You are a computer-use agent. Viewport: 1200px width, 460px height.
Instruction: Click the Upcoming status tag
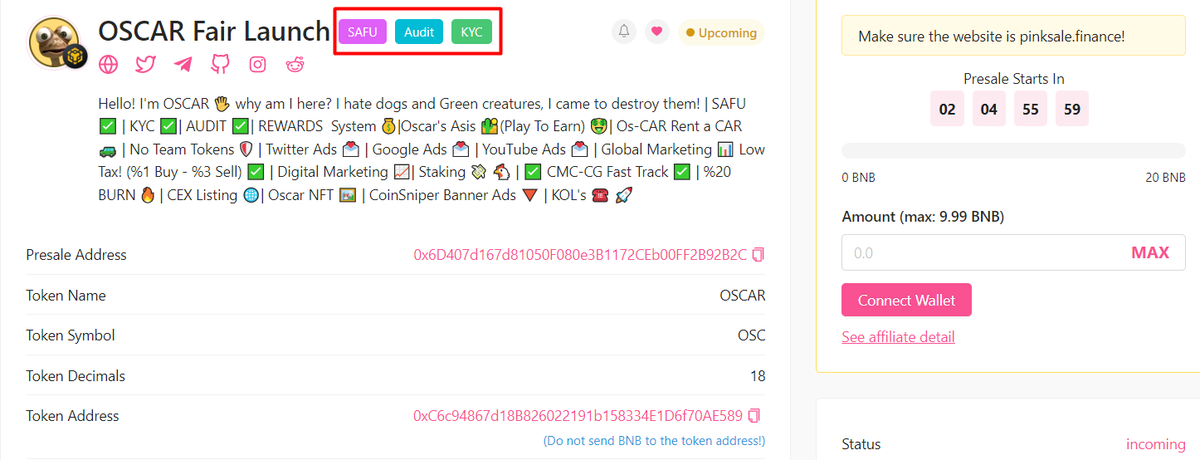(719, 32)
